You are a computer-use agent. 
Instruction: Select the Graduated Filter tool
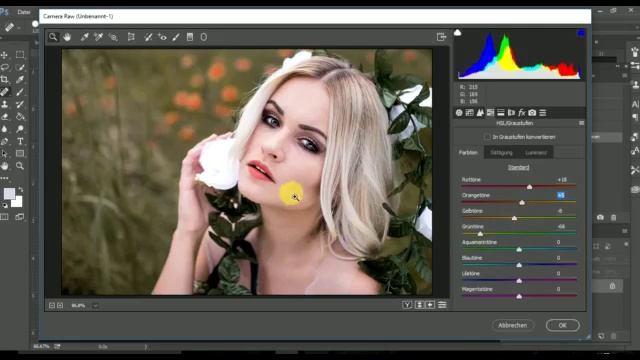[190, 37]
